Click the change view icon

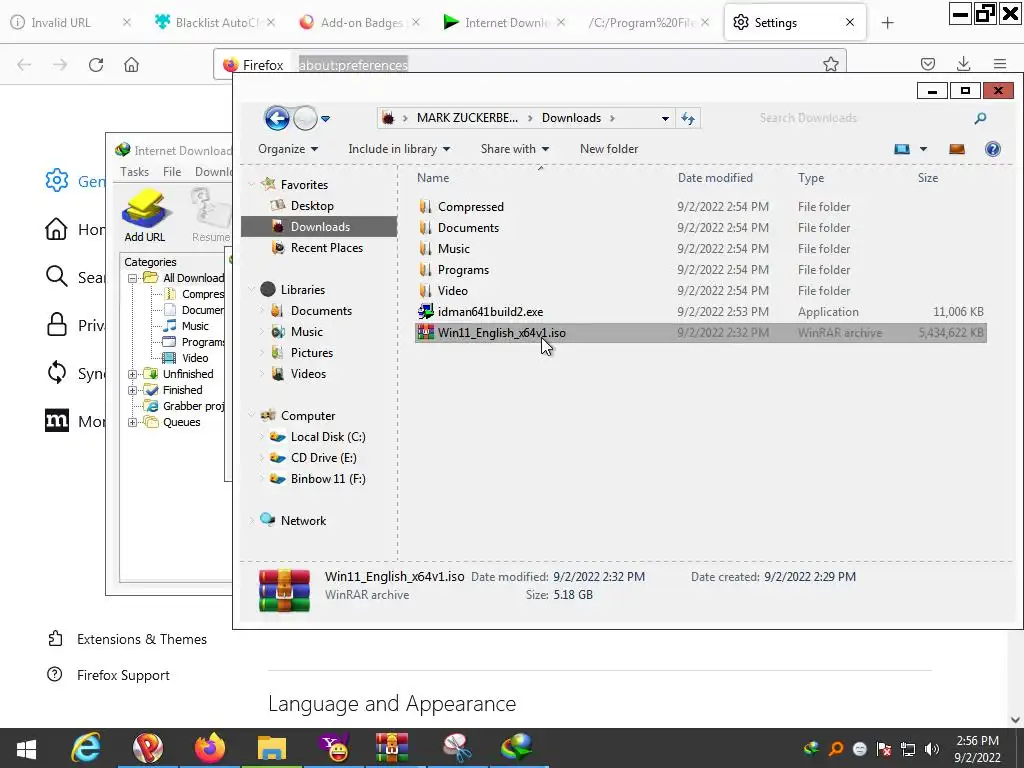pyautogui.click(x=902, y=149)
